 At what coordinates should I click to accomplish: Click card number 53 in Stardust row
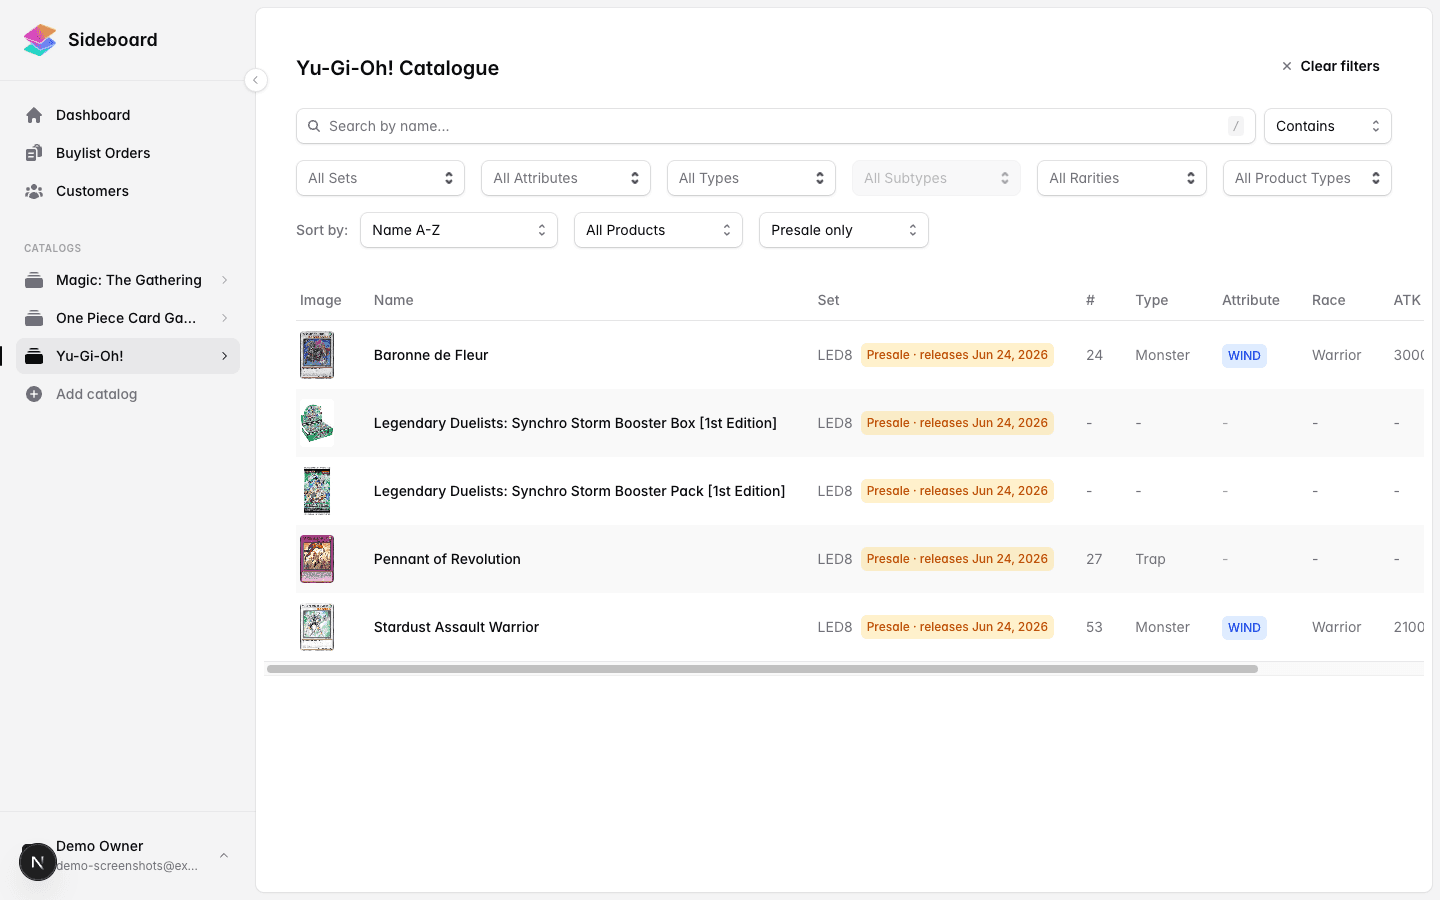tap(1094, 627)
